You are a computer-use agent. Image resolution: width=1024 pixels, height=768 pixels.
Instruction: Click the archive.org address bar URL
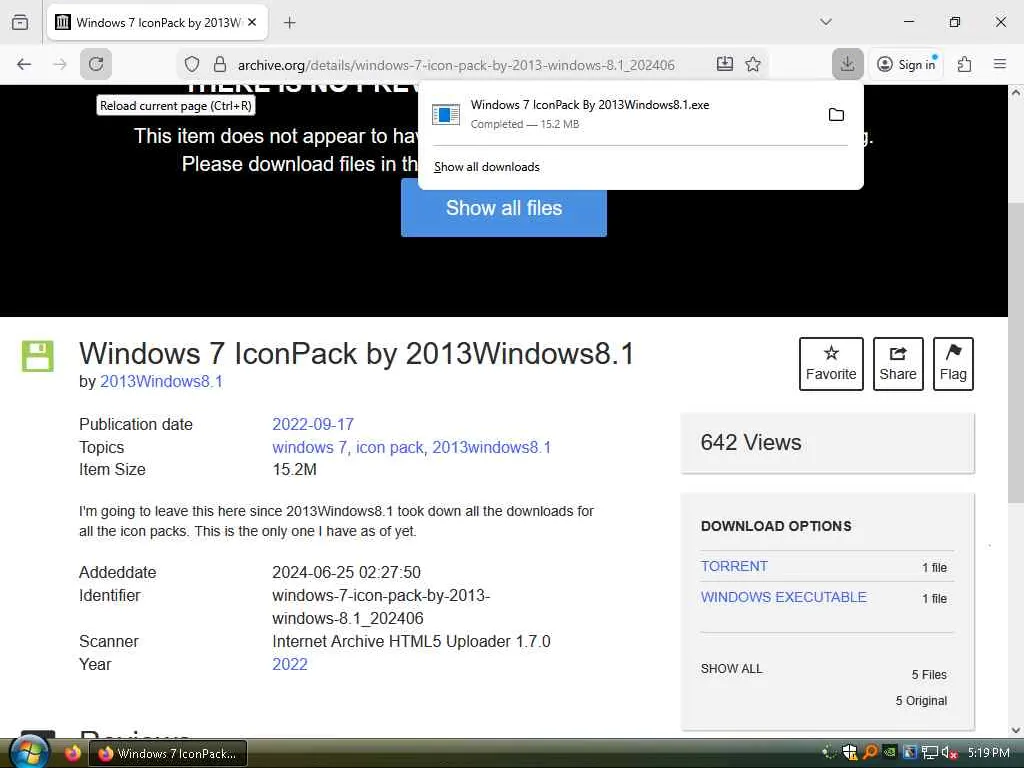[456, 65]
